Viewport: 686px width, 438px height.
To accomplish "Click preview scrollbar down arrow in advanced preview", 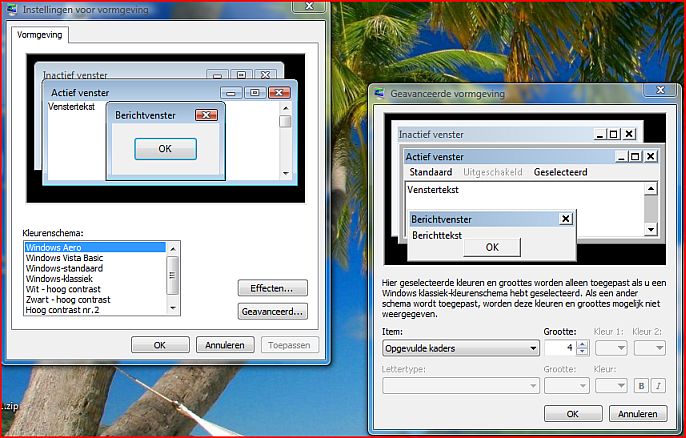I will (x=651, y=229).
